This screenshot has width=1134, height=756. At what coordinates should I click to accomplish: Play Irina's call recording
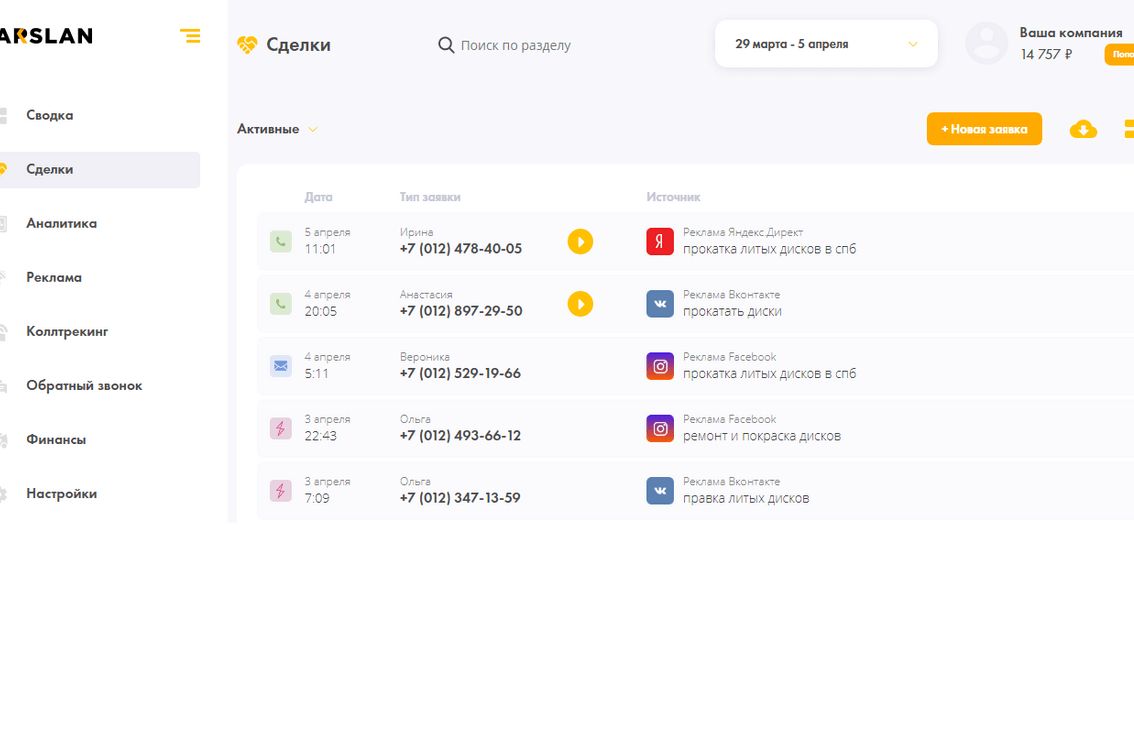pyautogui.click(x=580, y=241)
